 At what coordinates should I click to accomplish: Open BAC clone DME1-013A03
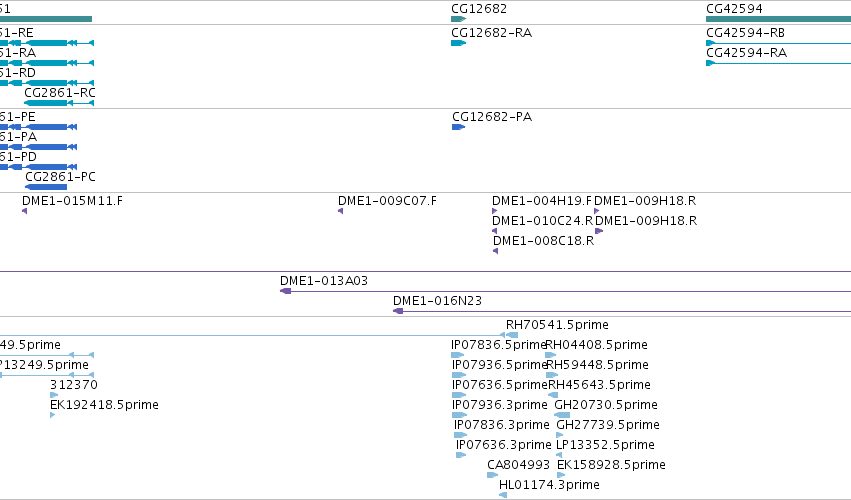(324, 281)
